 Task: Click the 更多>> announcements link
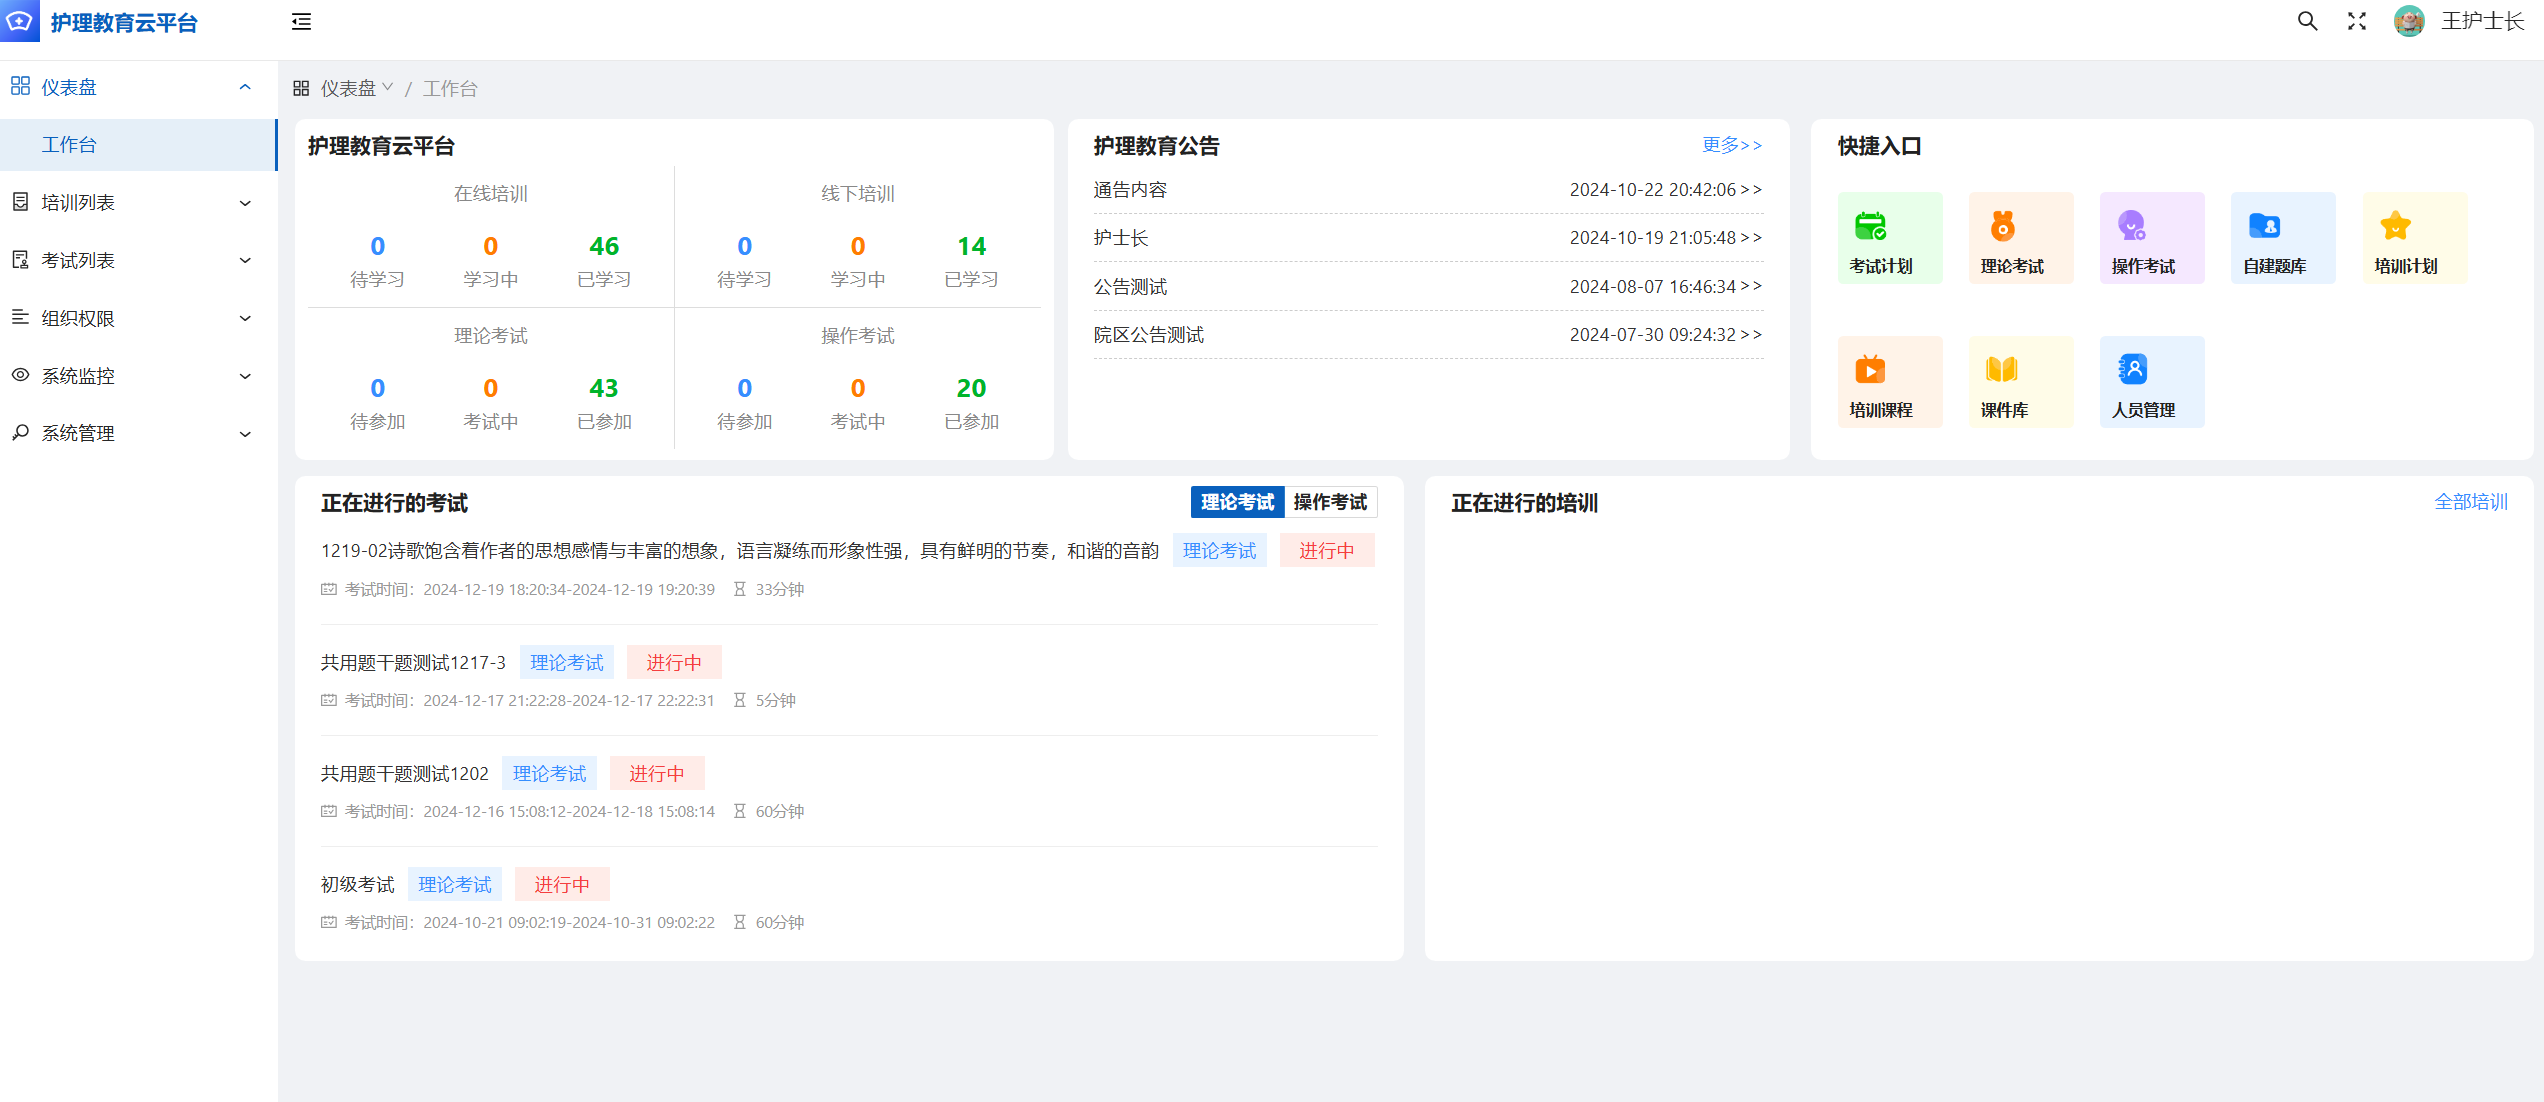(1732, 146)
